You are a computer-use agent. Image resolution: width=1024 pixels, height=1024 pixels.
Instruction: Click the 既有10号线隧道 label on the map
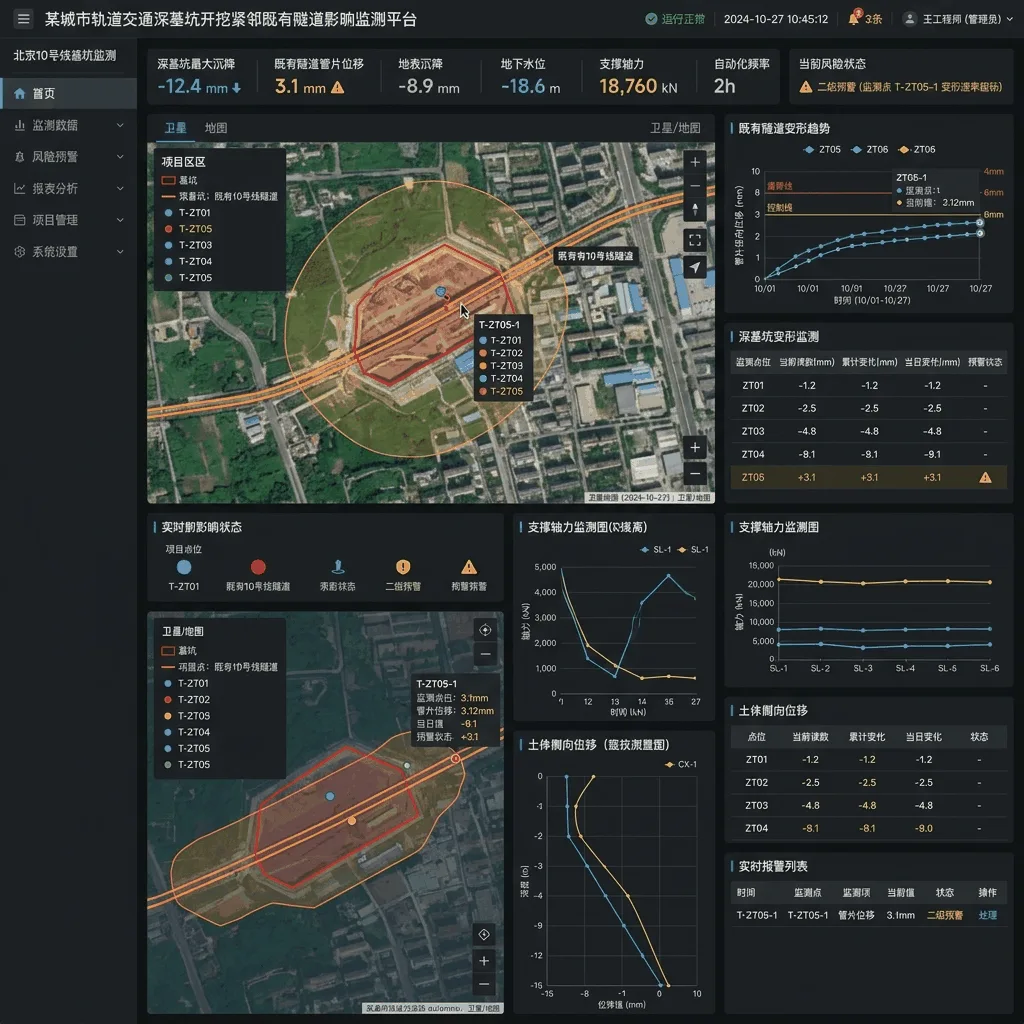coord(595,256)
